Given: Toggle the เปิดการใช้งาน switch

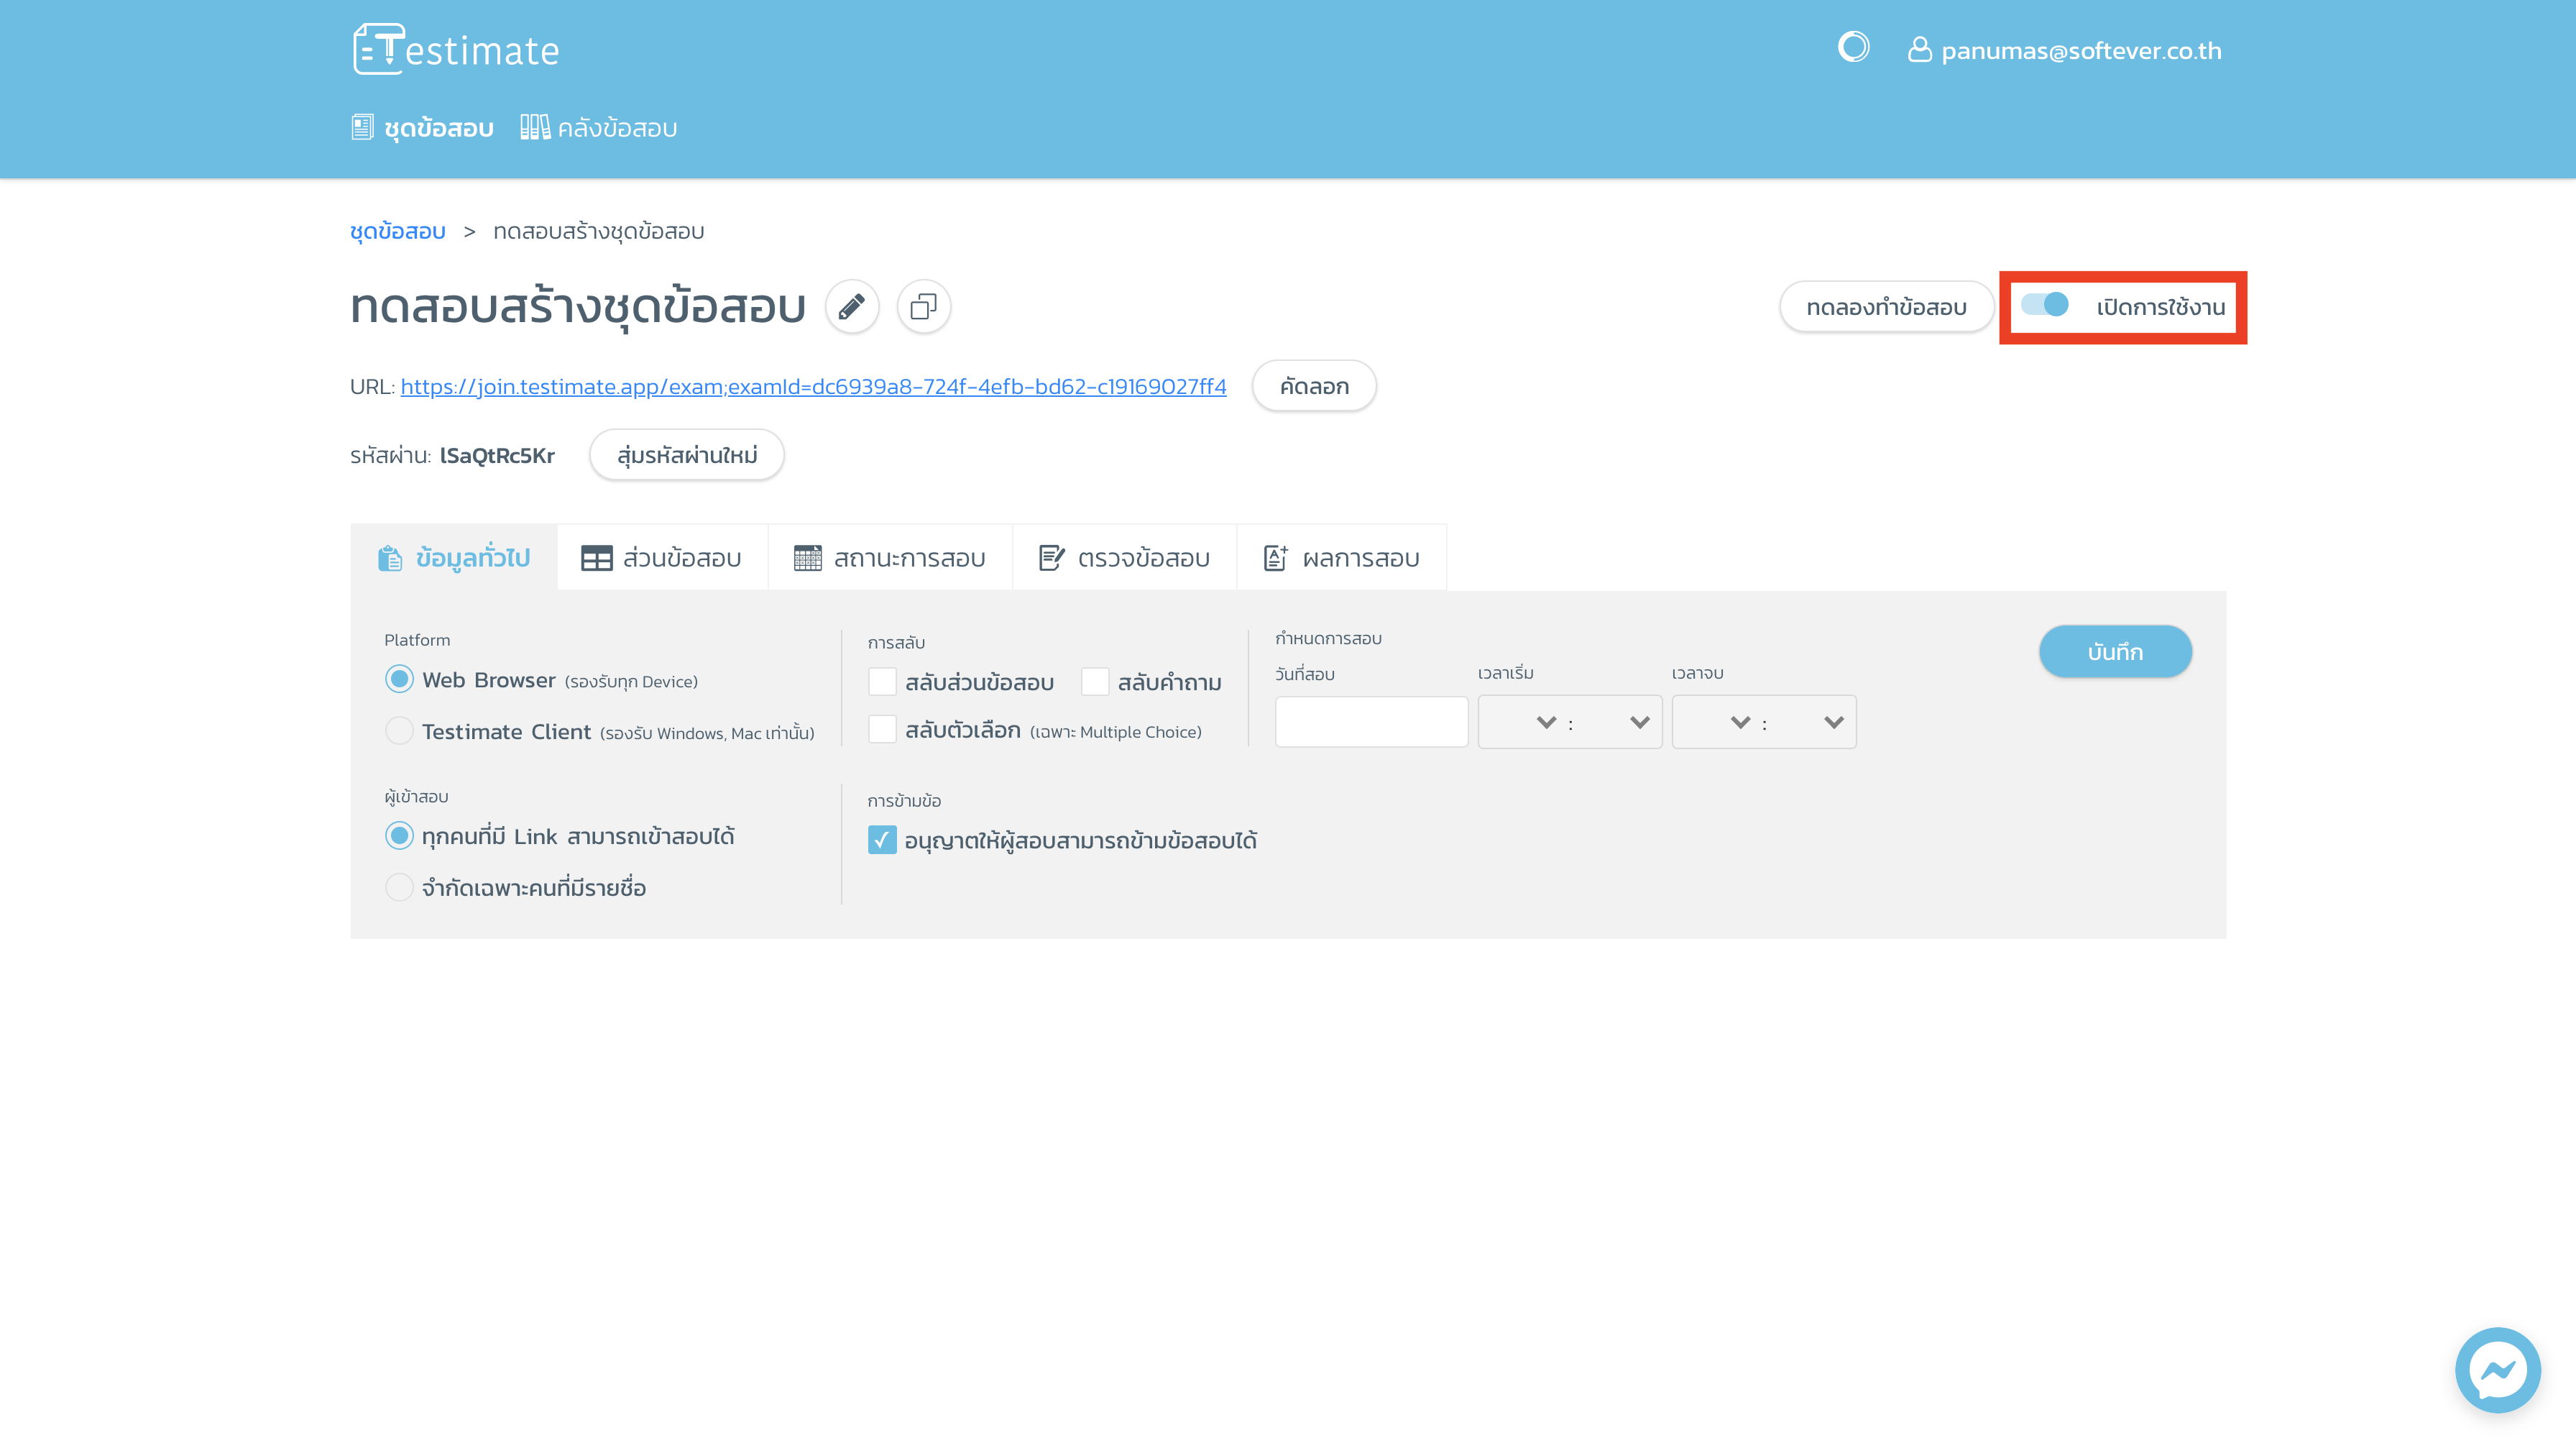Looking at the screenshot, I should [x=2045, y=305].
